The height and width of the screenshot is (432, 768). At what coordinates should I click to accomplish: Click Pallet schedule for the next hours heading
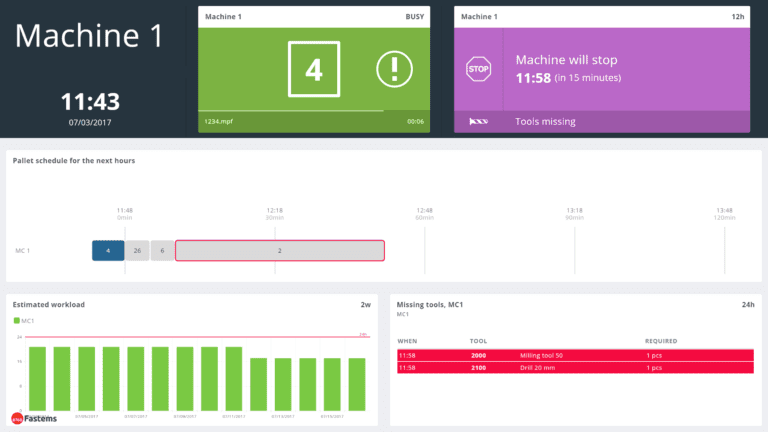pyautogui.click(x=74, y=161)
